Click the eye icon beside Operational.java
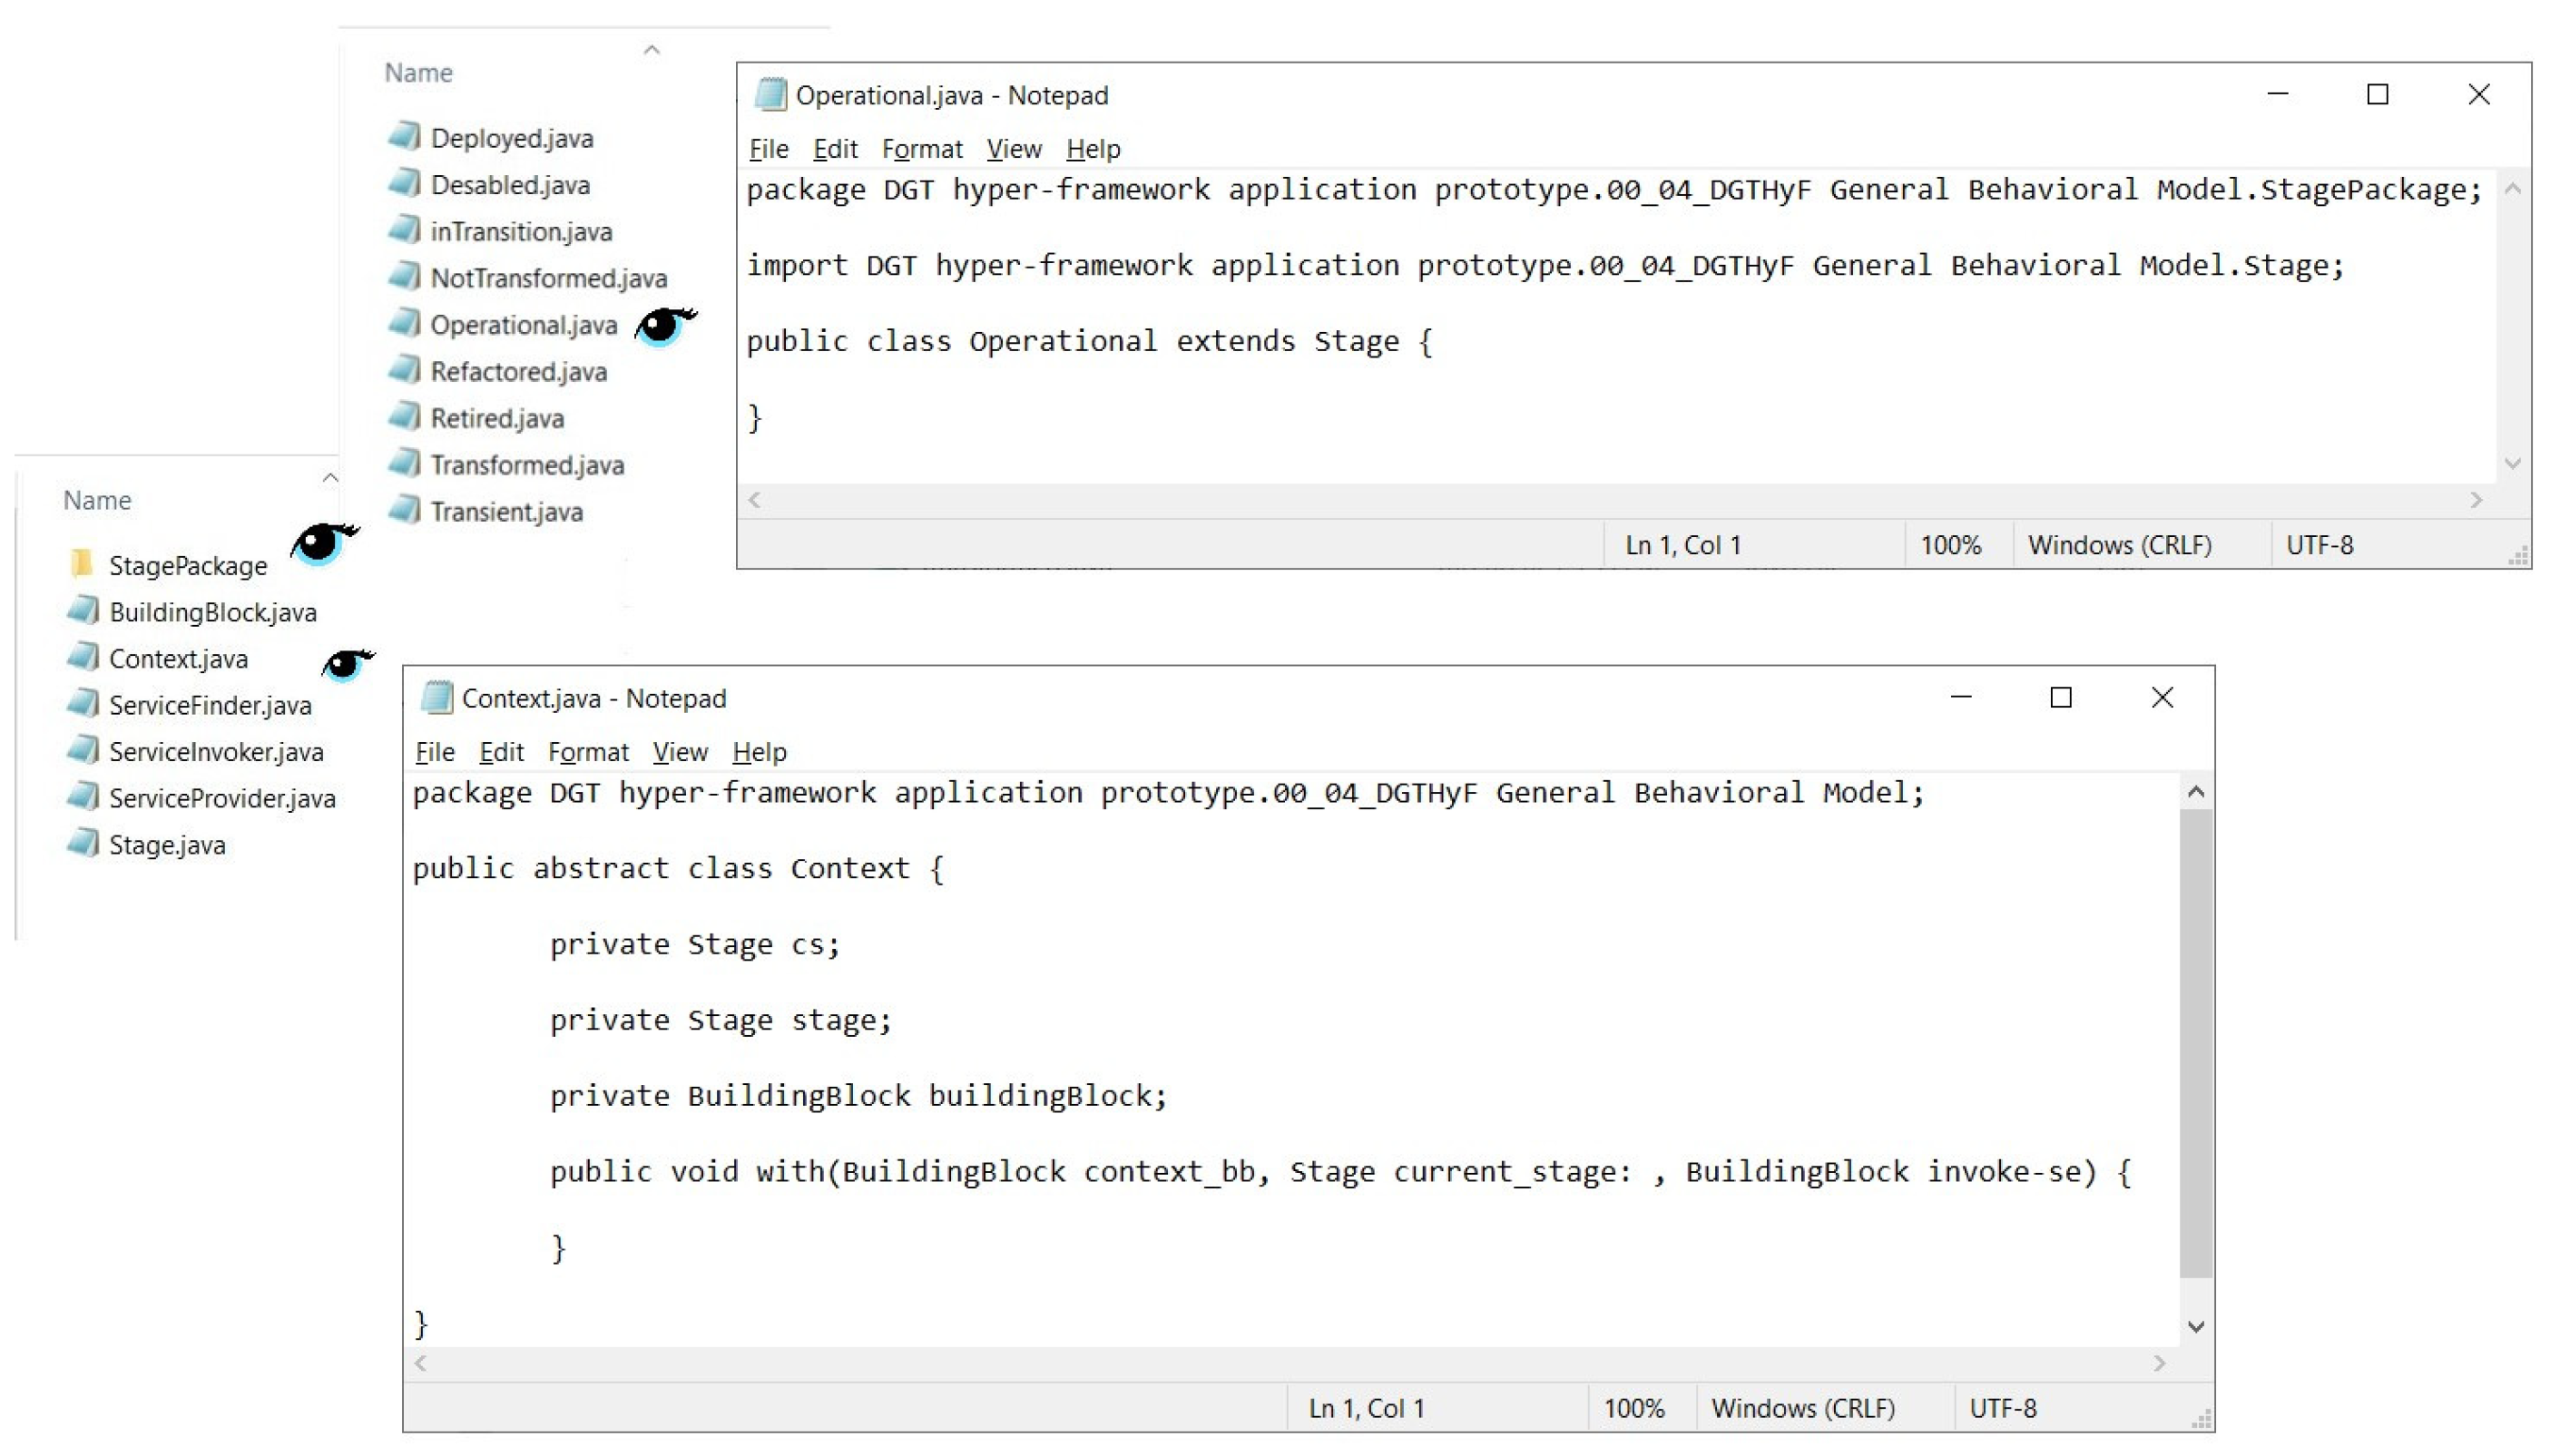Viewport: 2550px width, 1456px height. (663, 325)
